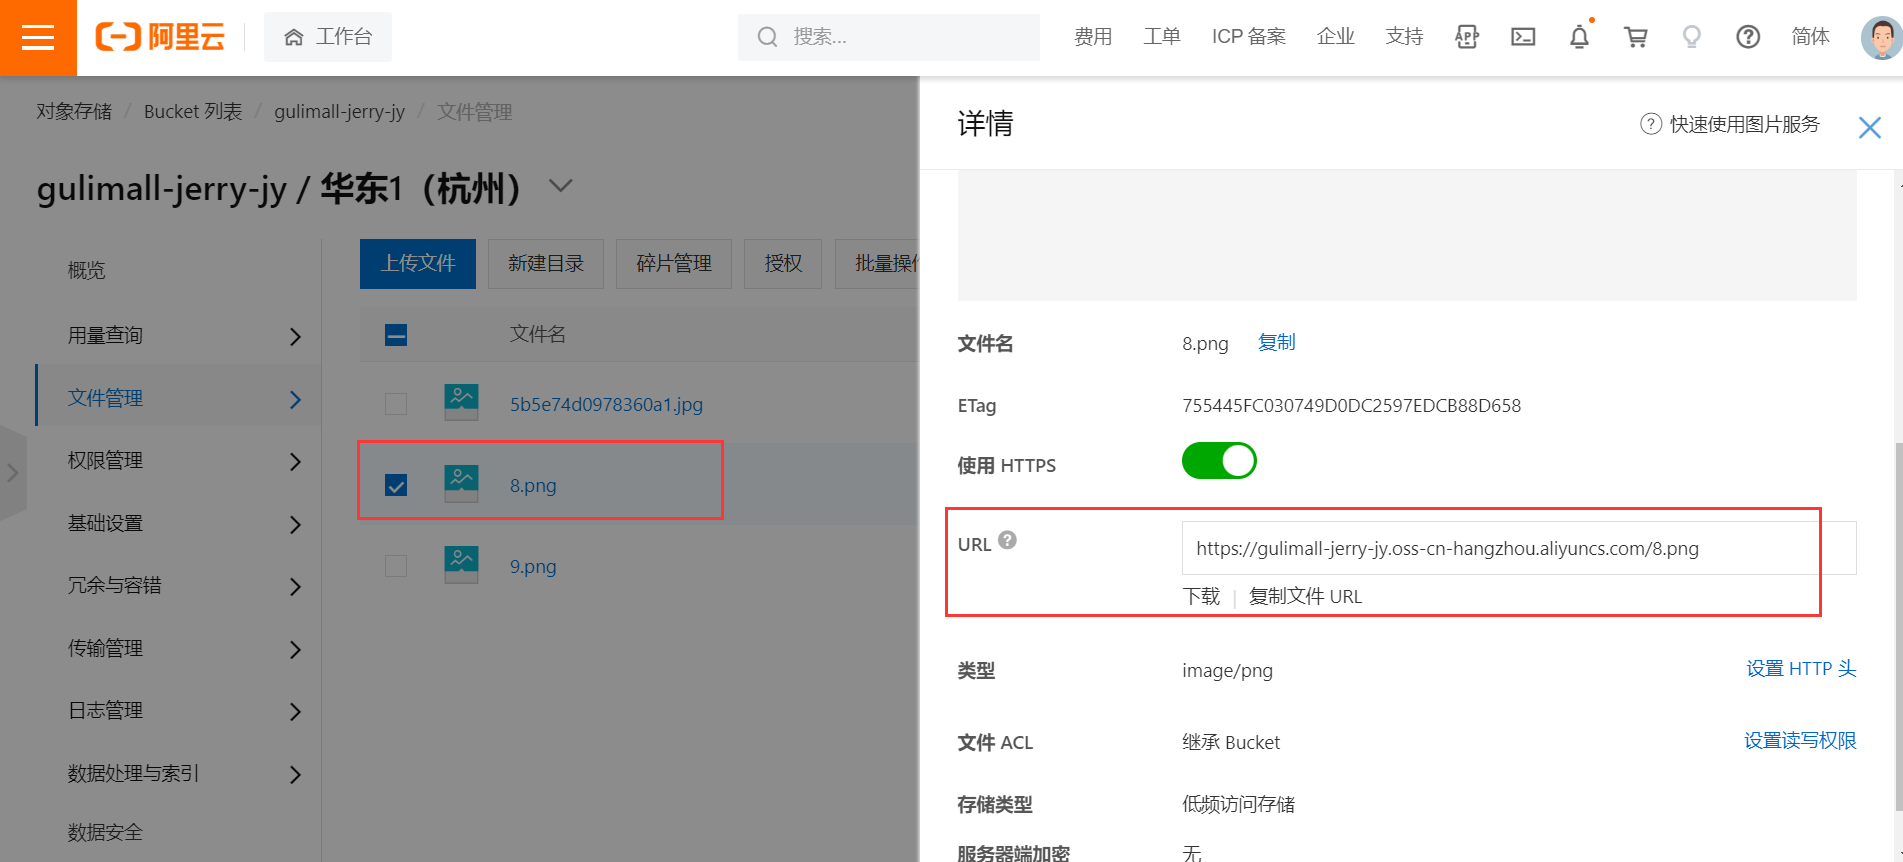Expand 用量查询 in the sidebar

tap(295, 337)
